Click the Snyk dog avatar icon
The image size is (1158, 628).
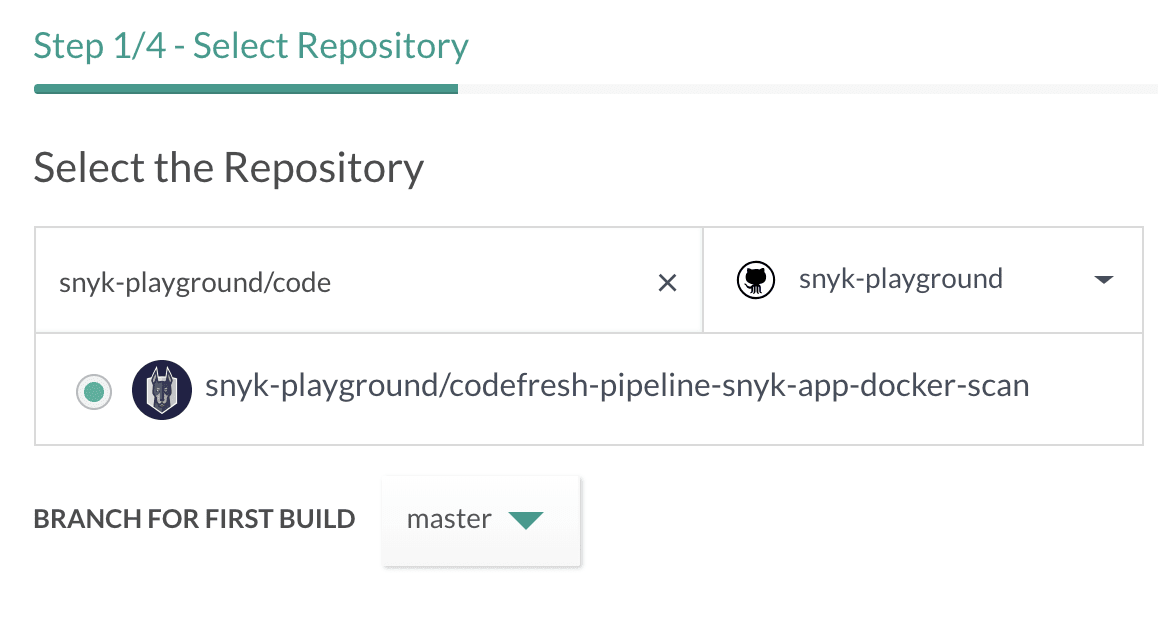162,390
